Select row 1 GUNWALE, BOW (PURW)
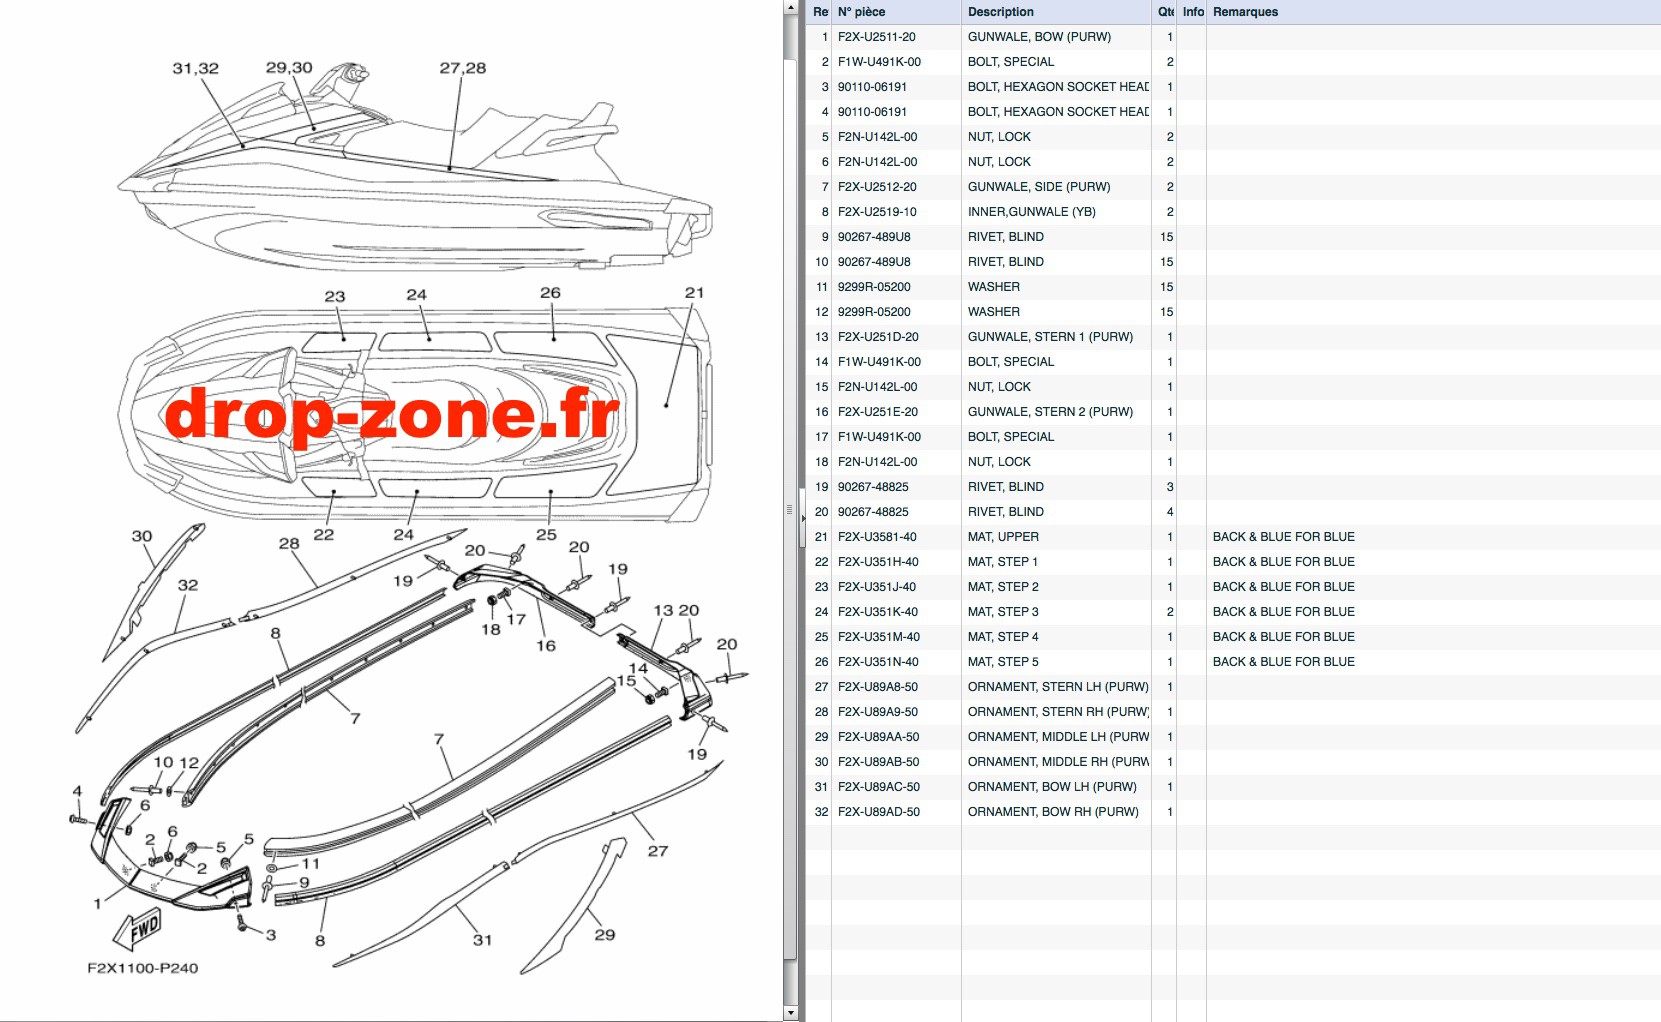The image size is (1661, 1022). pos(1233,37)
